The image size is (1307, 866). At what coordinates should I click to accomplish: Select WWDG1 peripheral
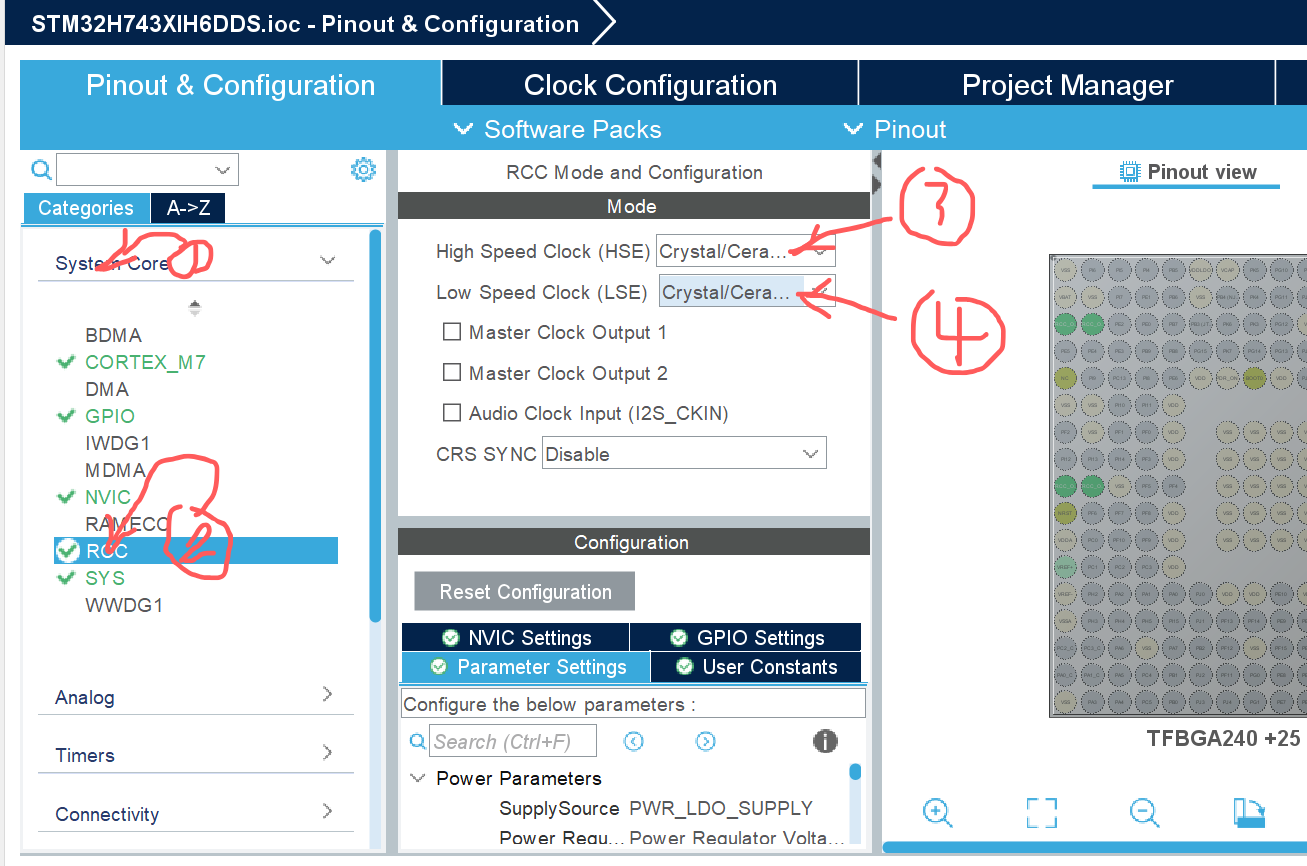(124, 605)
